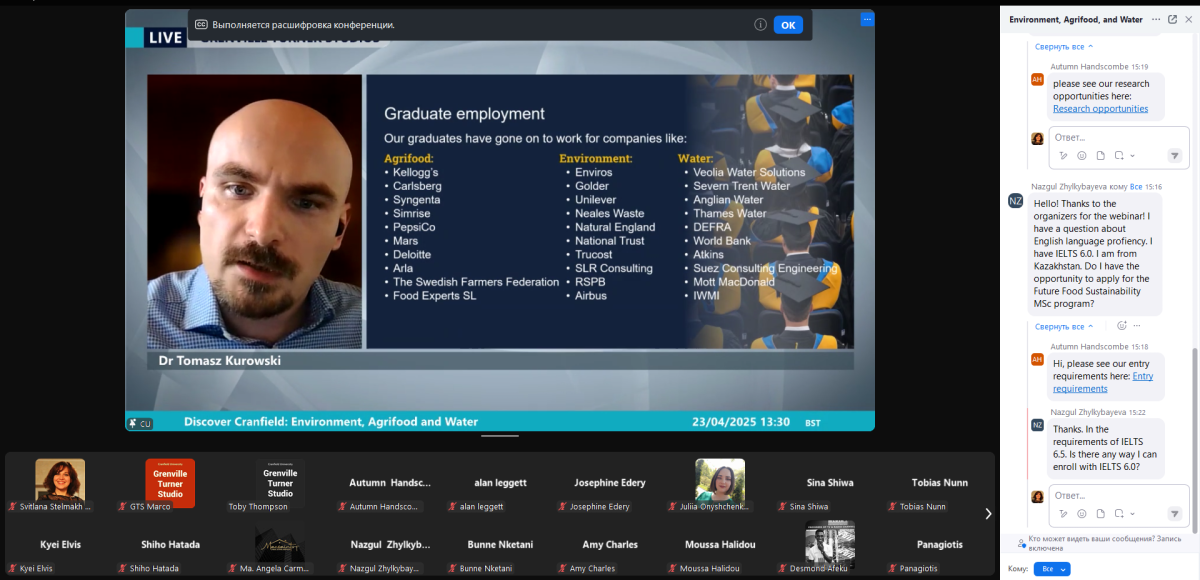Image resolution: width=1200 pixels, height=580 pixels.
Task: Open the 'Entry requirements' link
Action: point(1102,382)
